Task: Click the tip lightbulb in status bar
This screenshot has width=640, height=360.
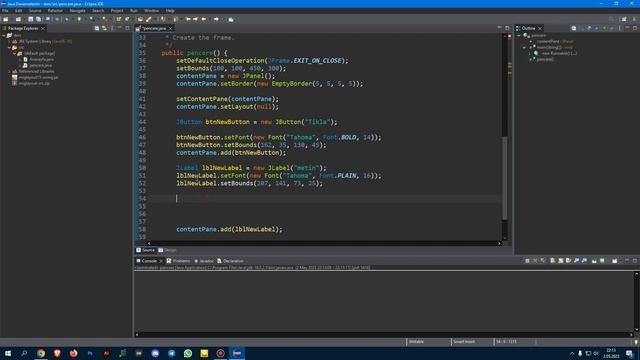Action: coord(636,342)
